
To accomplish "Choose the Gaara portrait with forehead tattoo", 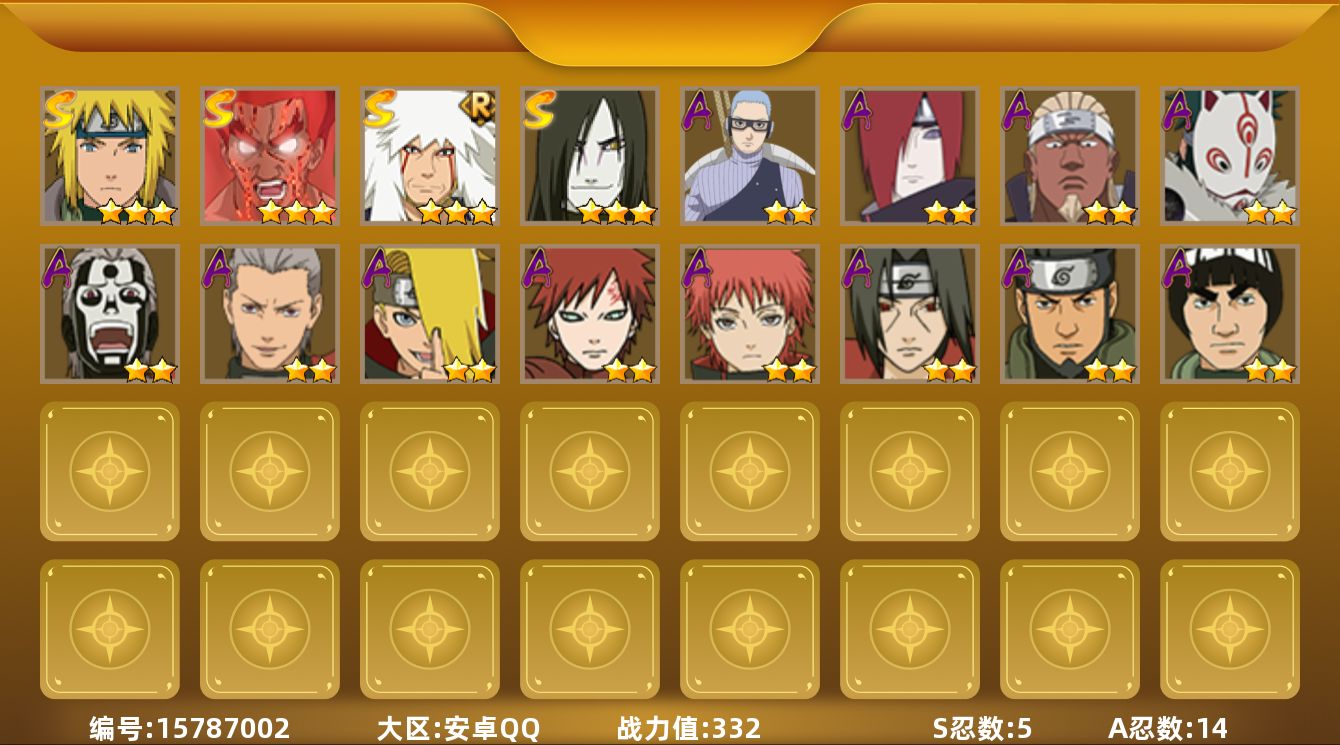I will coord(590,314).
